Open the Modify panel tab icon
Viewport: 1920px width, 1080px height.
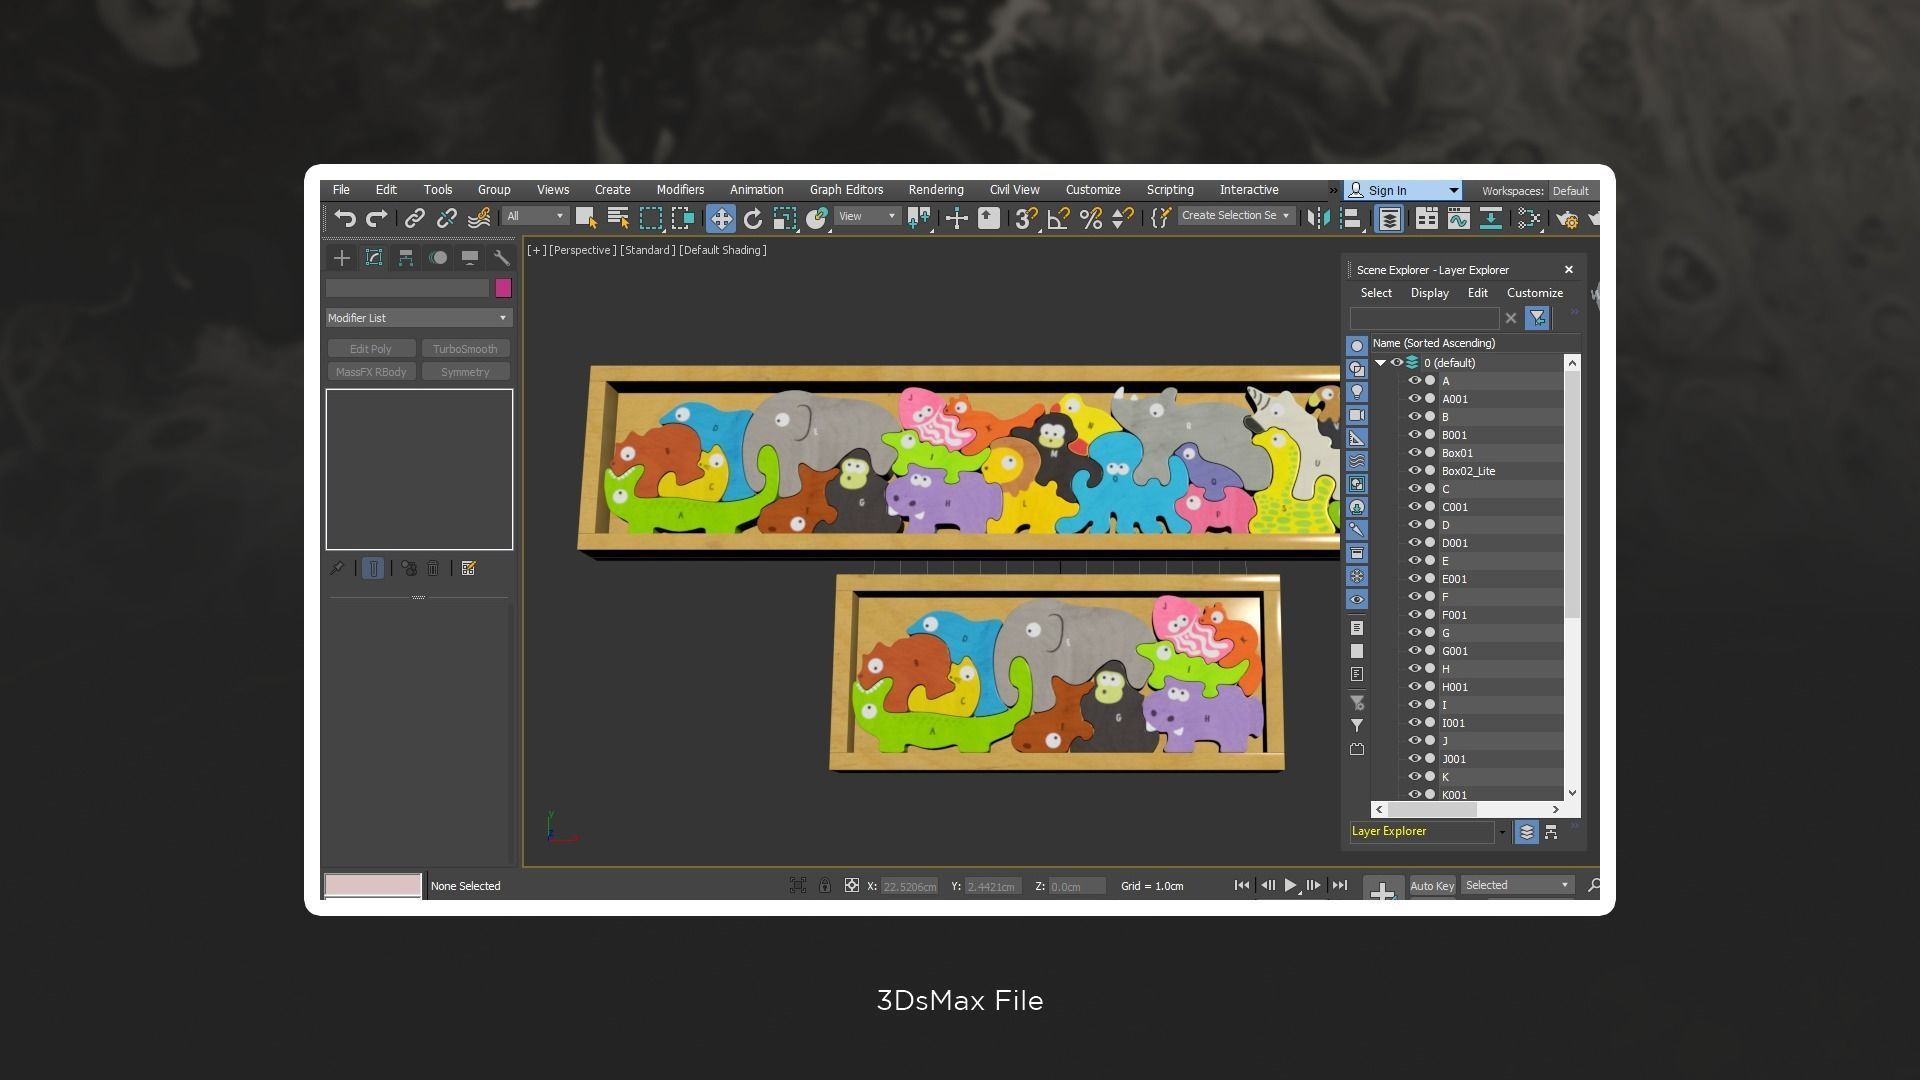click(374, 258)
